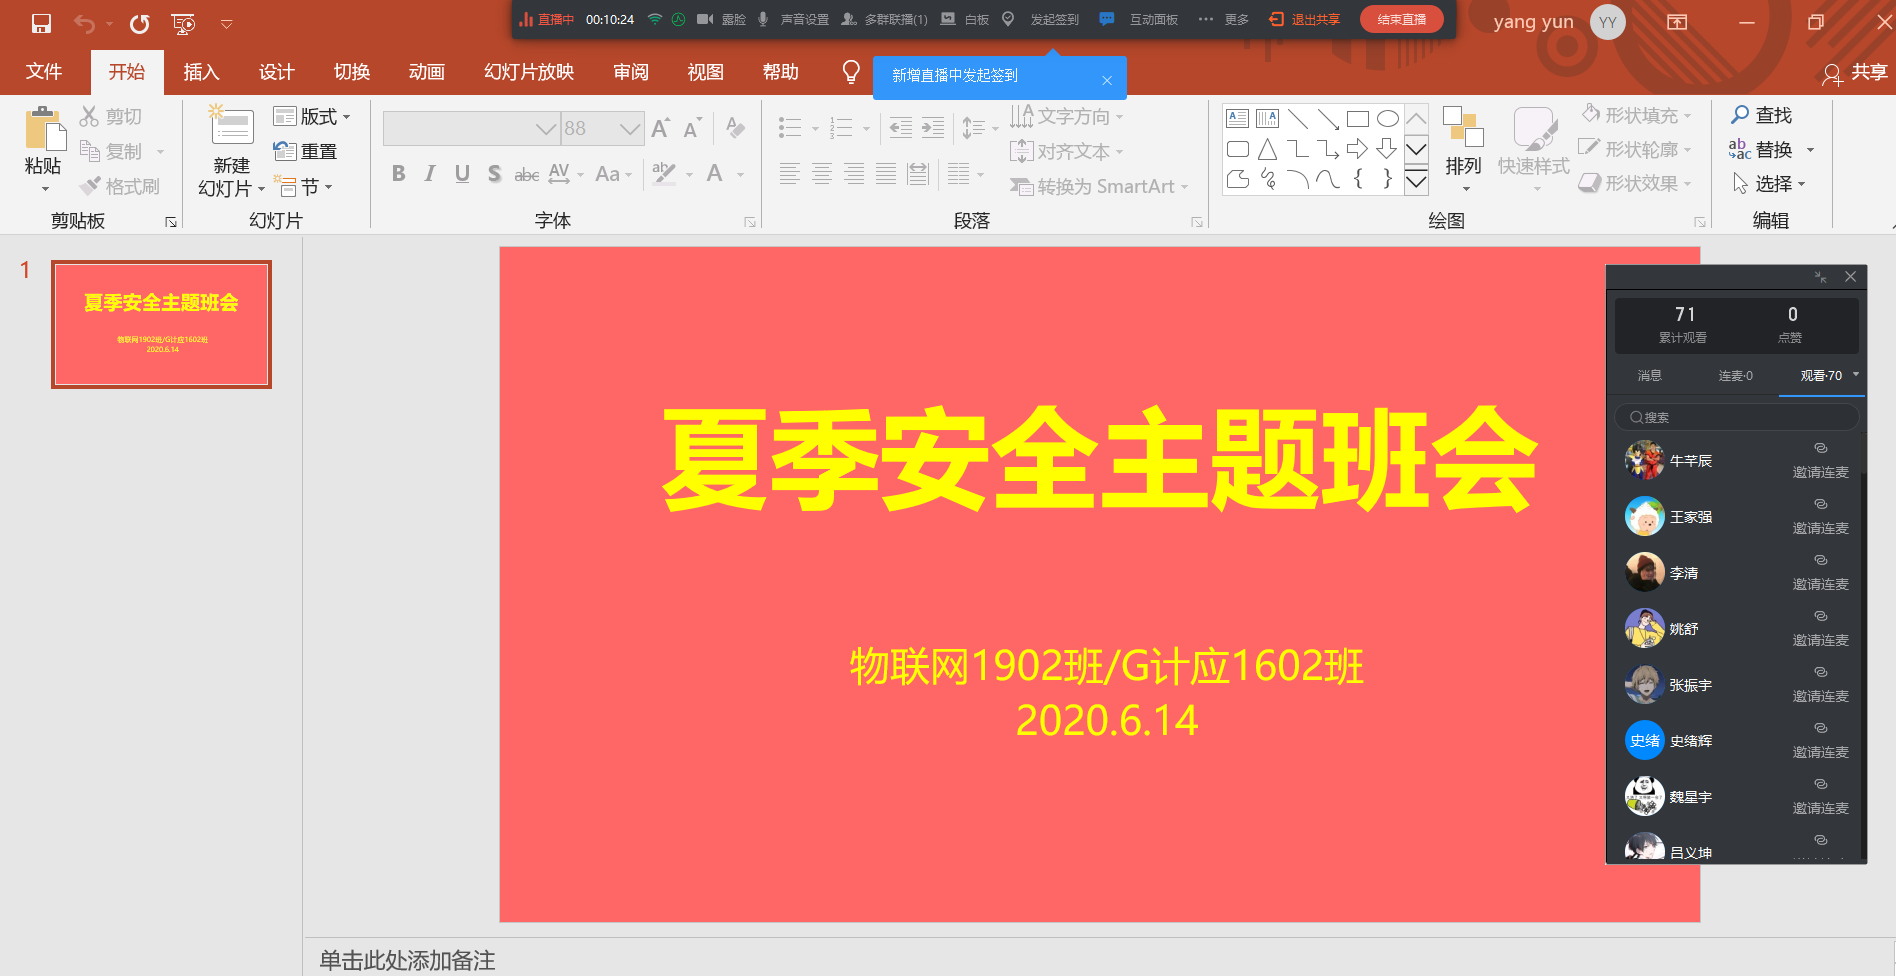Invite 牛芊辰 with 邀请连麦
The image size is (1896, 976).
point(1820,462)
